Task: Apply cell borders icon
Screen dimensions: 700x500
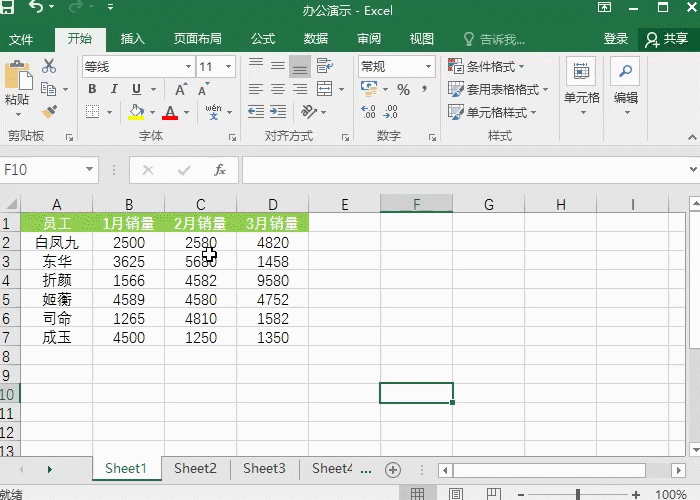Action: pos(92,112)
